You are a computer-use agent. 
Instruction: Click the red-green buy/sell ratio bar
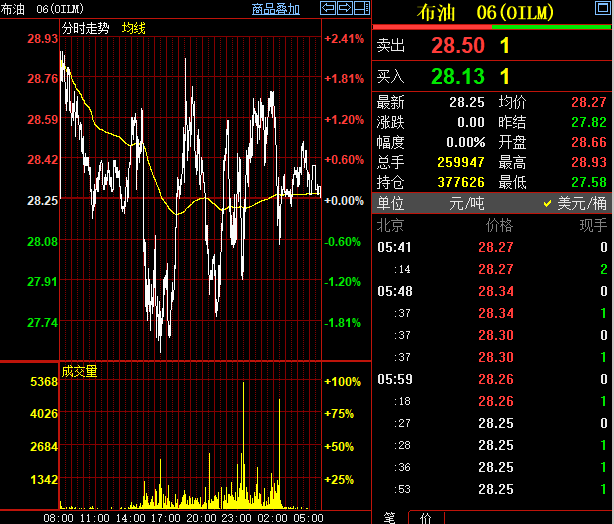(x=491, y=27)
